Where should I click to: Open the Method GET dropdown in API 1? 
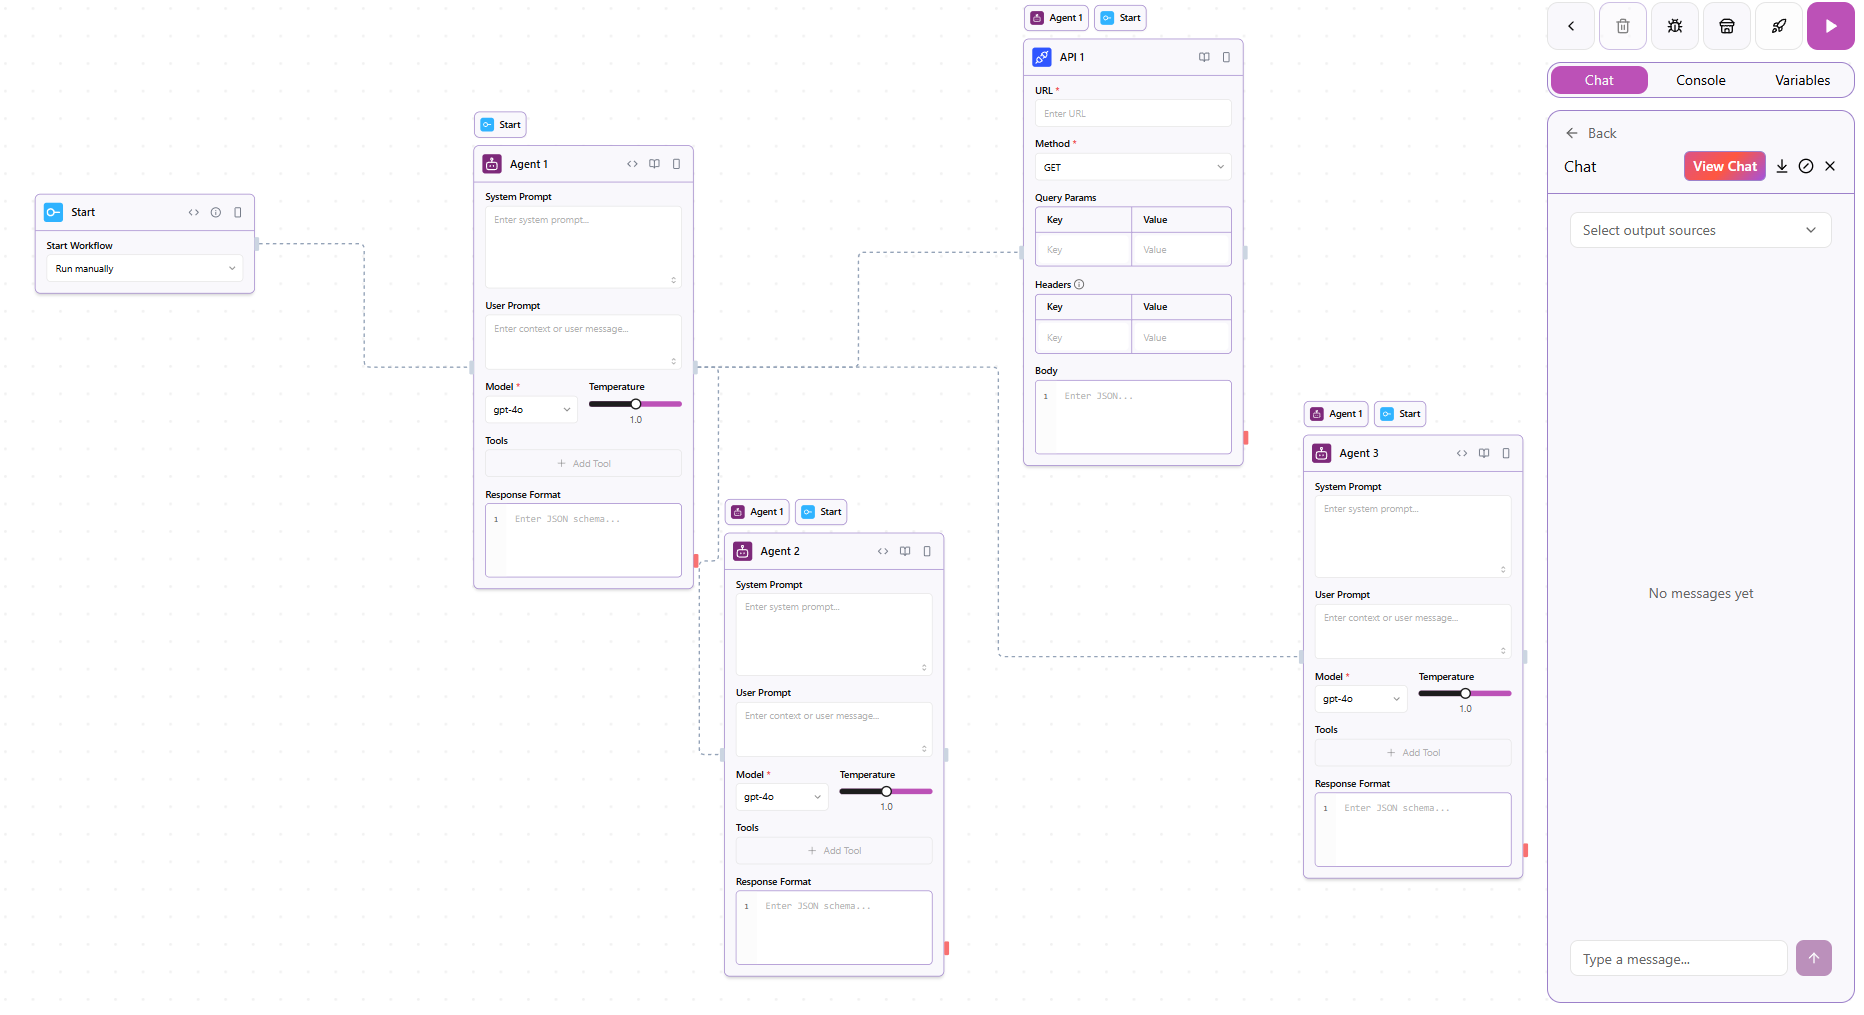(1133, 167)
